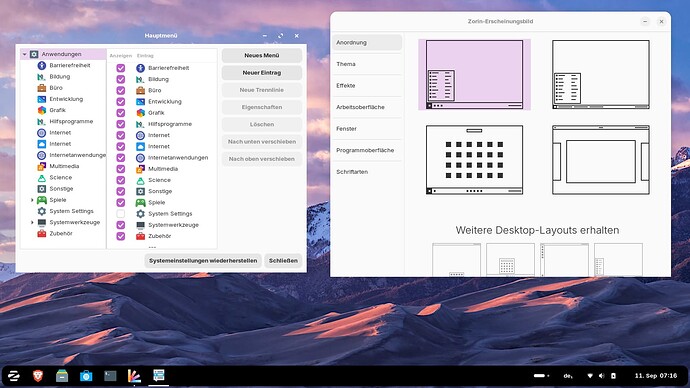The width and height of the screenshot is (690, 388).
Task: Uncheck the Grafik show checkbox
Action: tap(121, 113)
